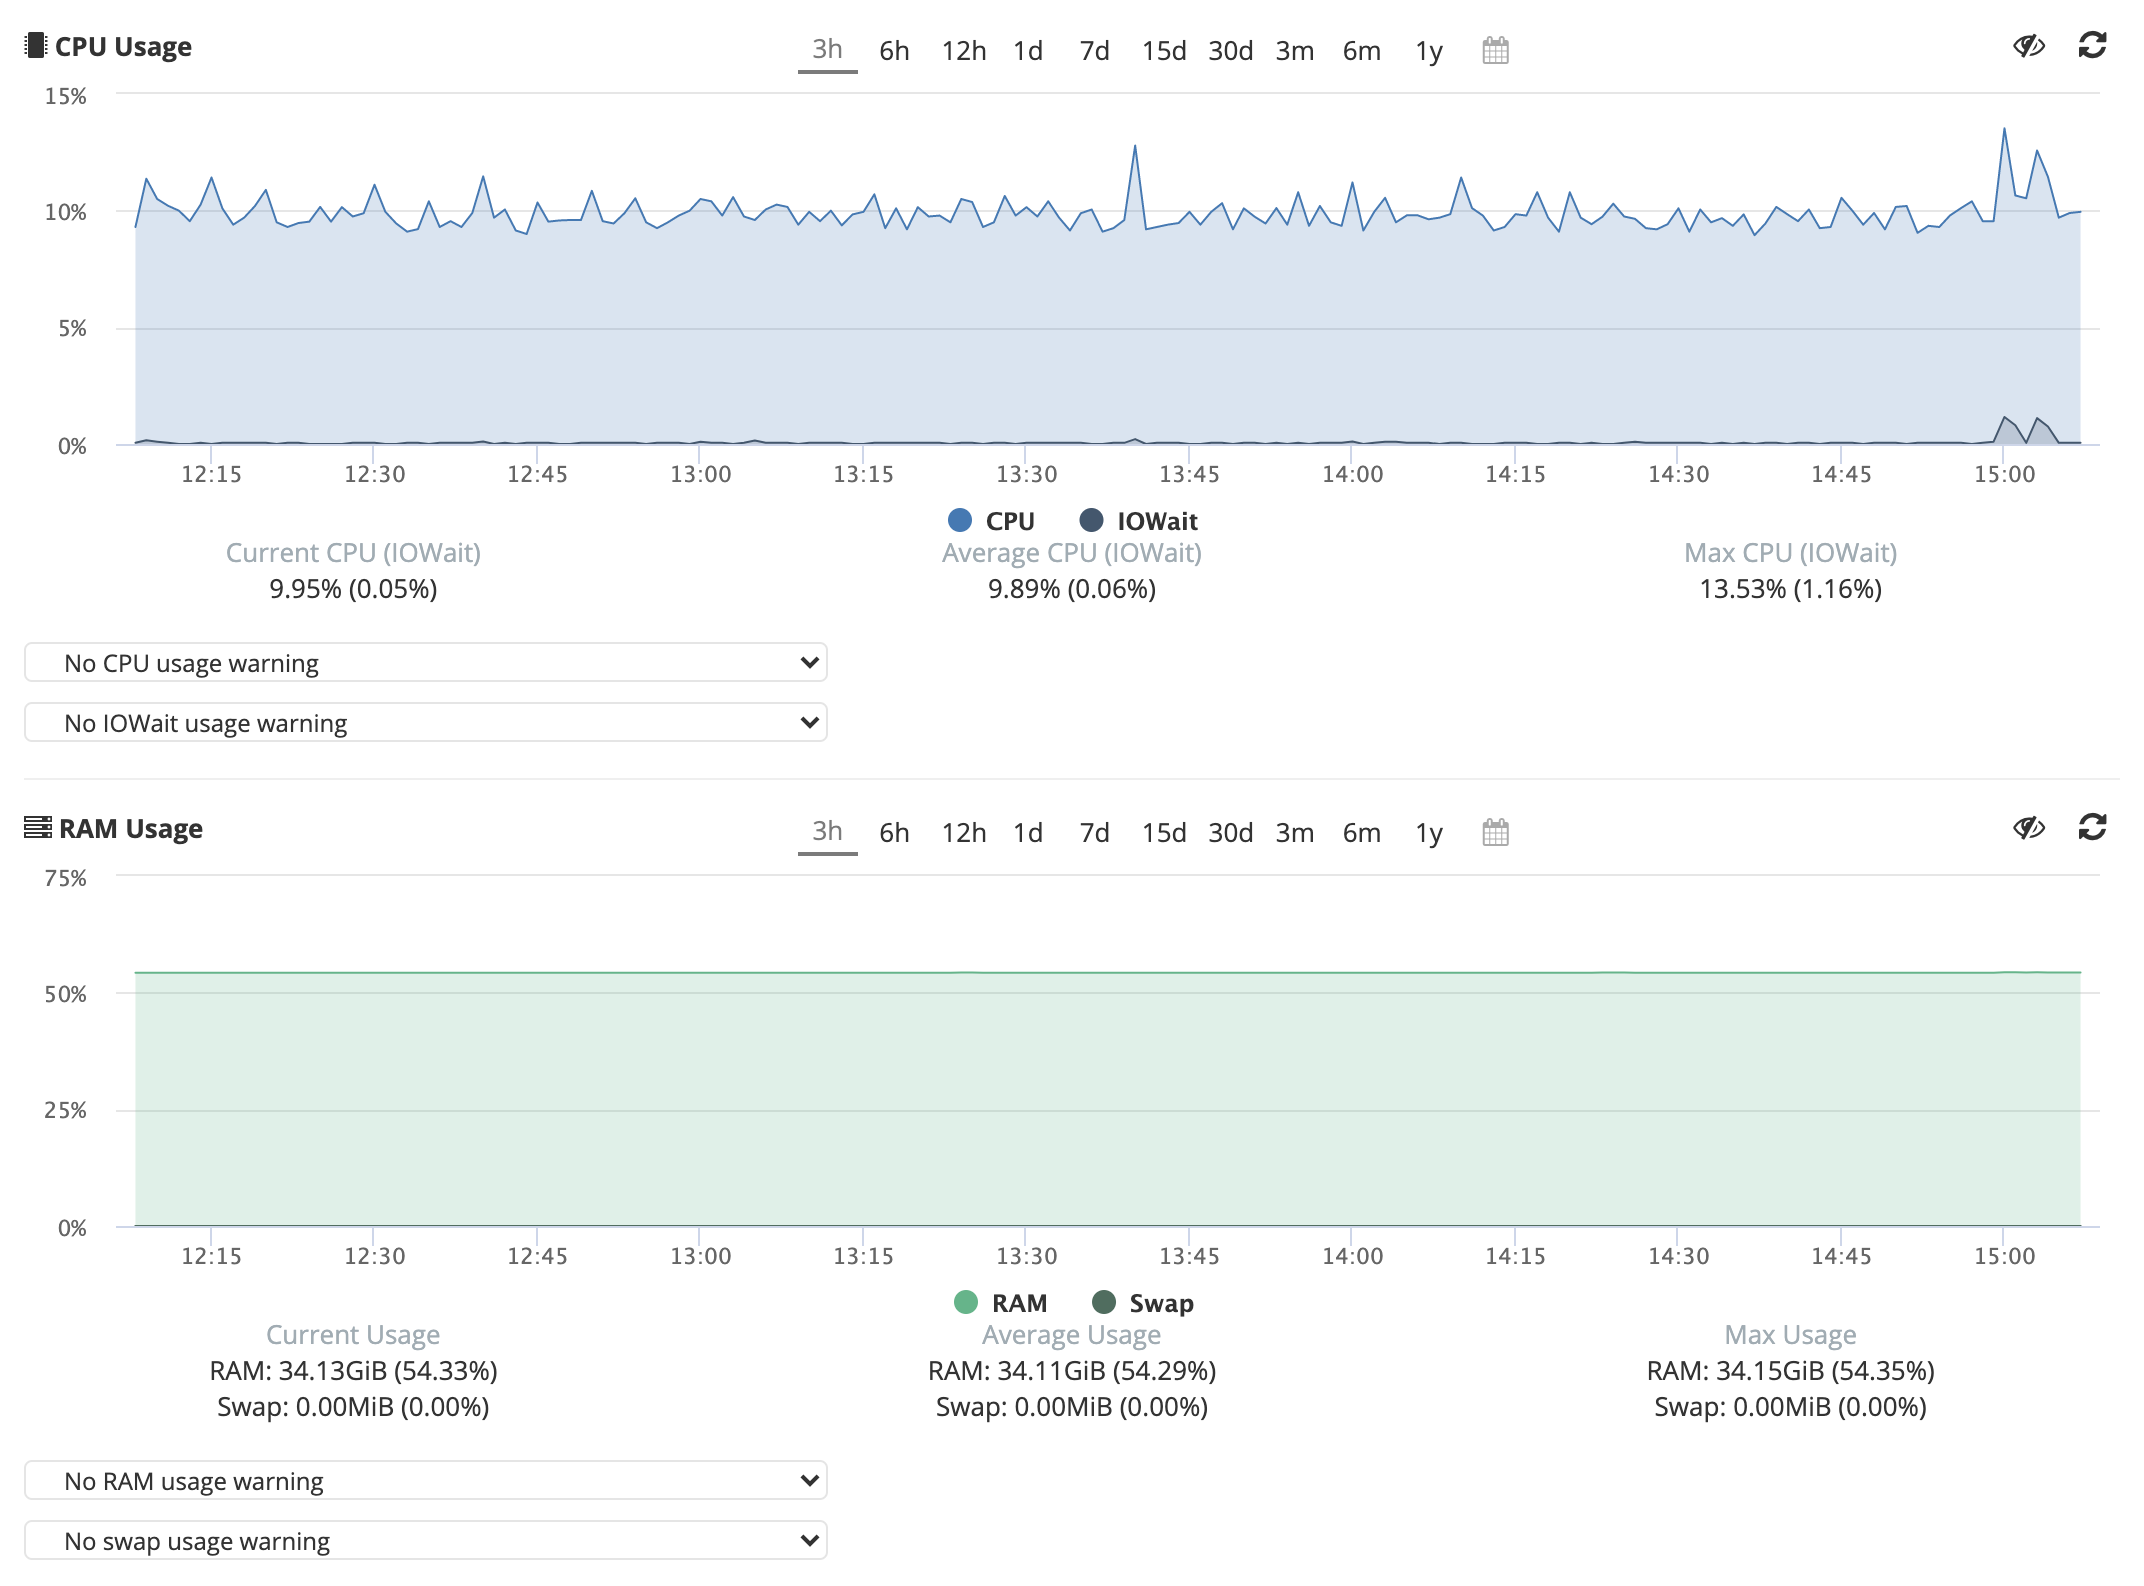Click the memory icon beside RAM Usage

click(x=38, y=828)
